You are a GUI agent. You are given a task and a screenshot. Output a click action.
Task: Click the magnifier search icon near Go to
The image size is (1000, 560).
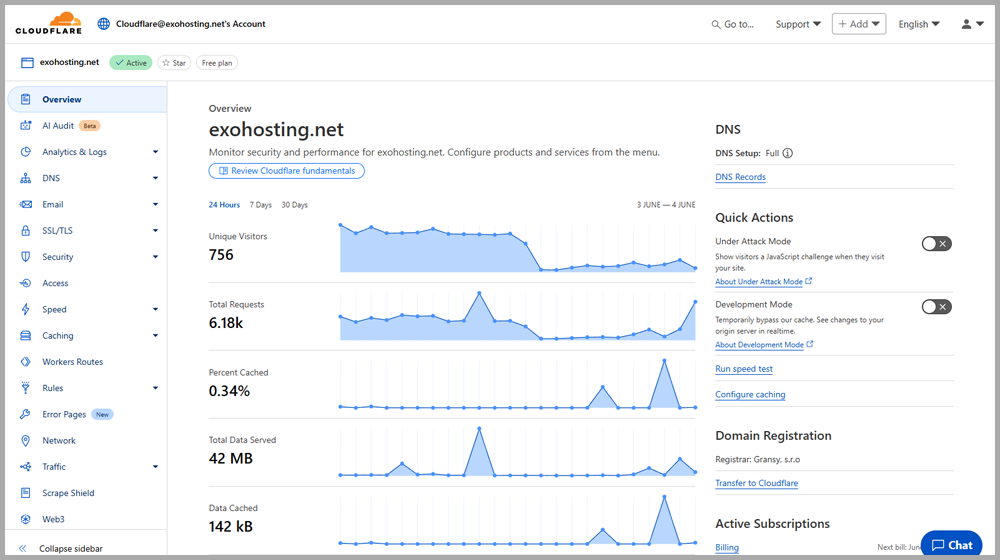716,24
